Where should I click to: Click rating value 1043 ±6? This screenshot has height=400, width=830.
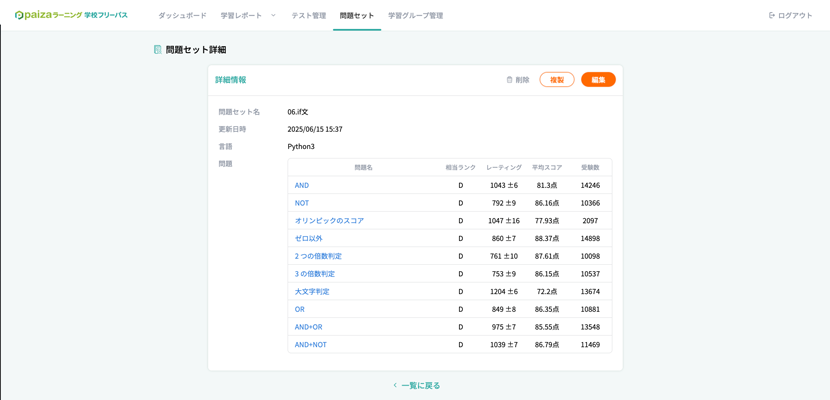pyautogui.click(x=504, y=185)
